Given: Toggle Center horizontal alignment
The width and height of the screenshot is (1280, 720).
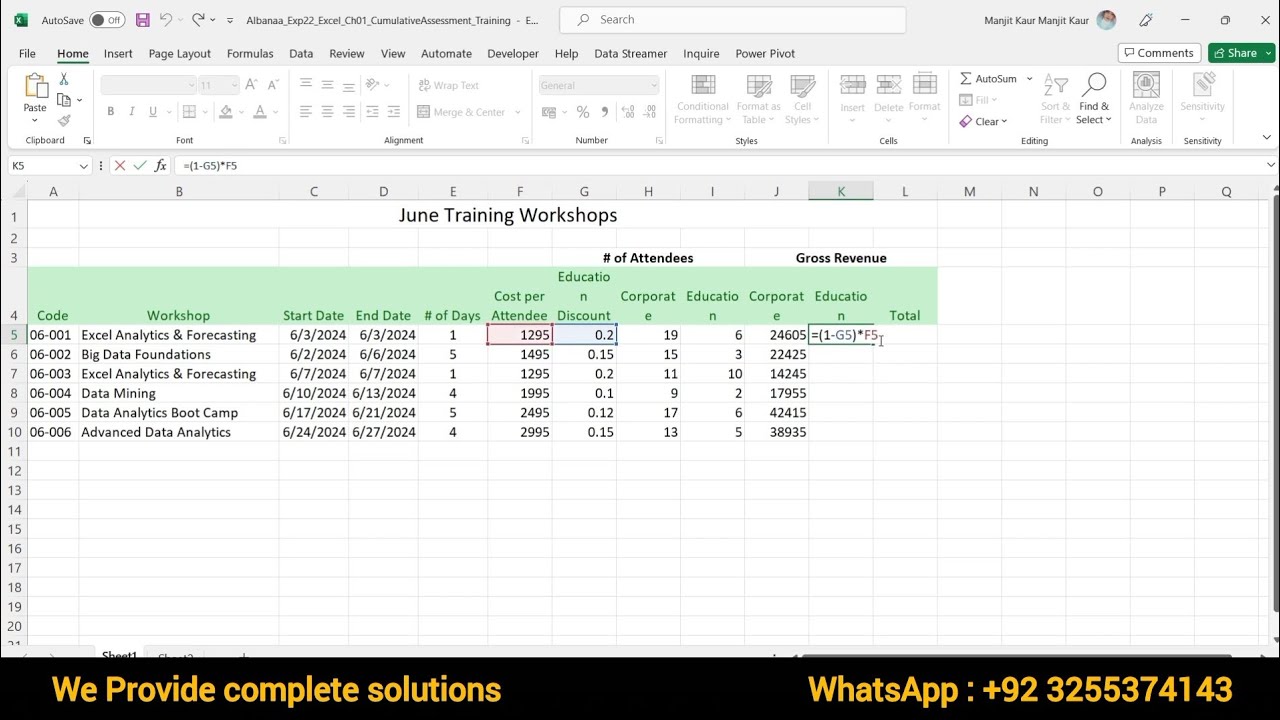Looking at the screenshot, I should (327, 112).
